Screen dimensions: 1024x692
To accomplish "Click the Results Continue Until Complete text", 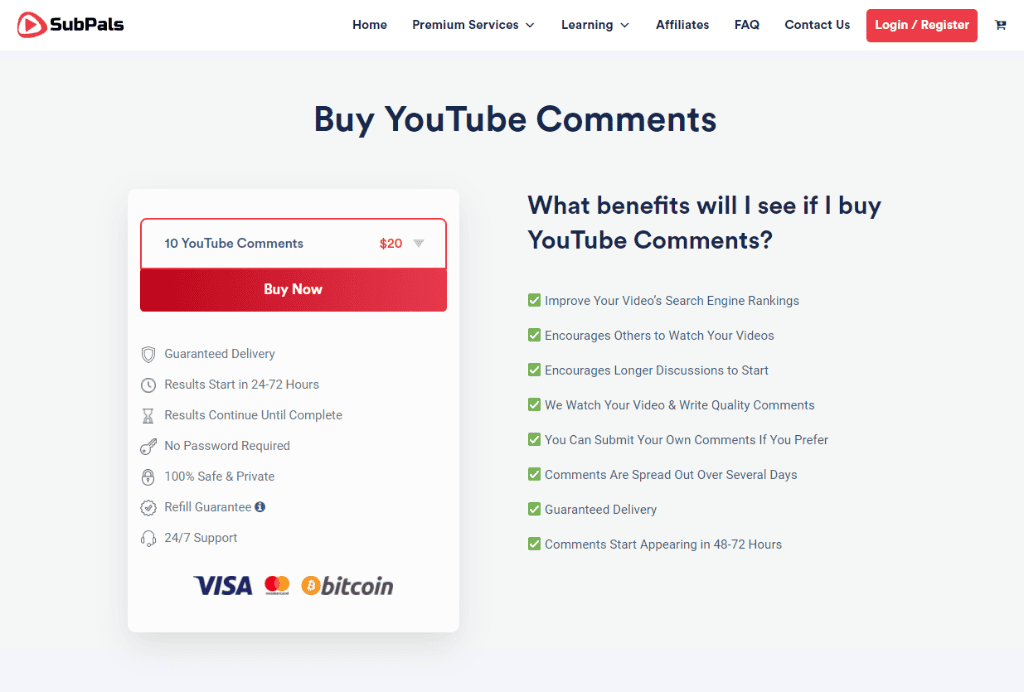I will click(x=253, y=415).
